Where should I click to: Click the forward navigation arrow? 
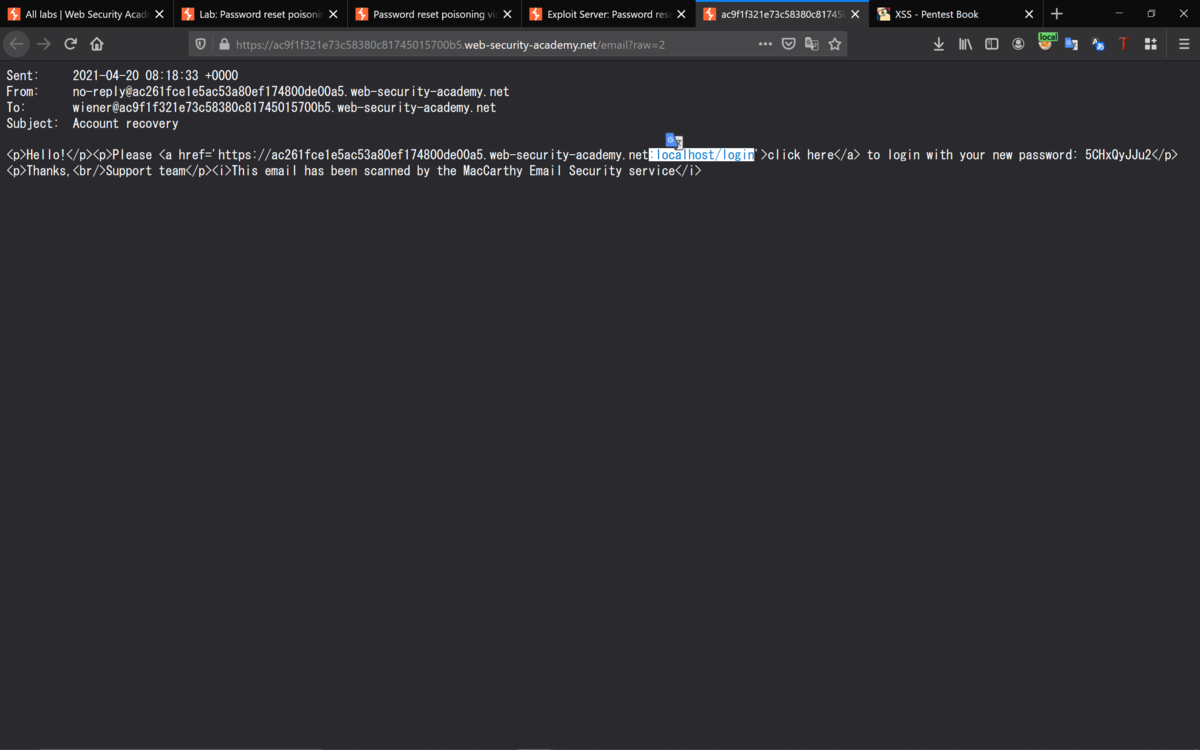point(43,44)
